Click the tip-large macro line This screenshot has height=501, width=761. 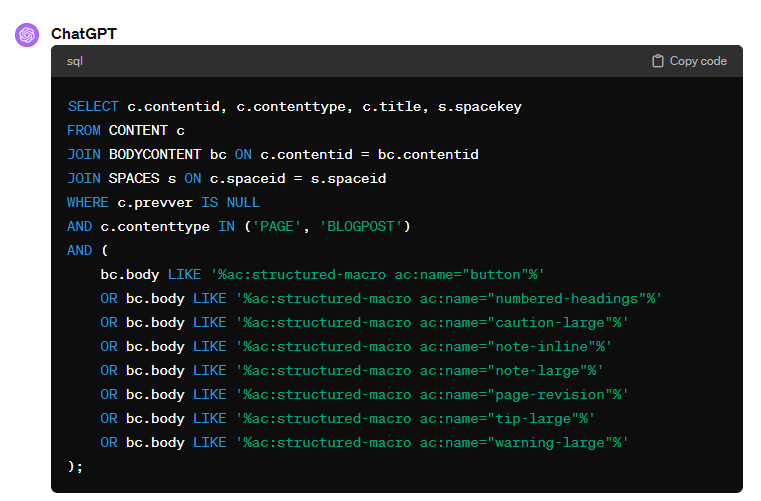[347, 418]
